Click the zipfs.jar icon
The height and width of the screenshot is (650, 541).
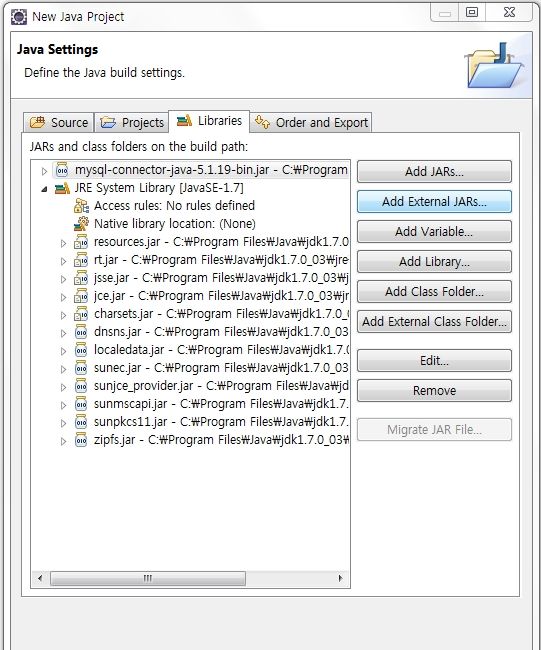tap(81, 440)
